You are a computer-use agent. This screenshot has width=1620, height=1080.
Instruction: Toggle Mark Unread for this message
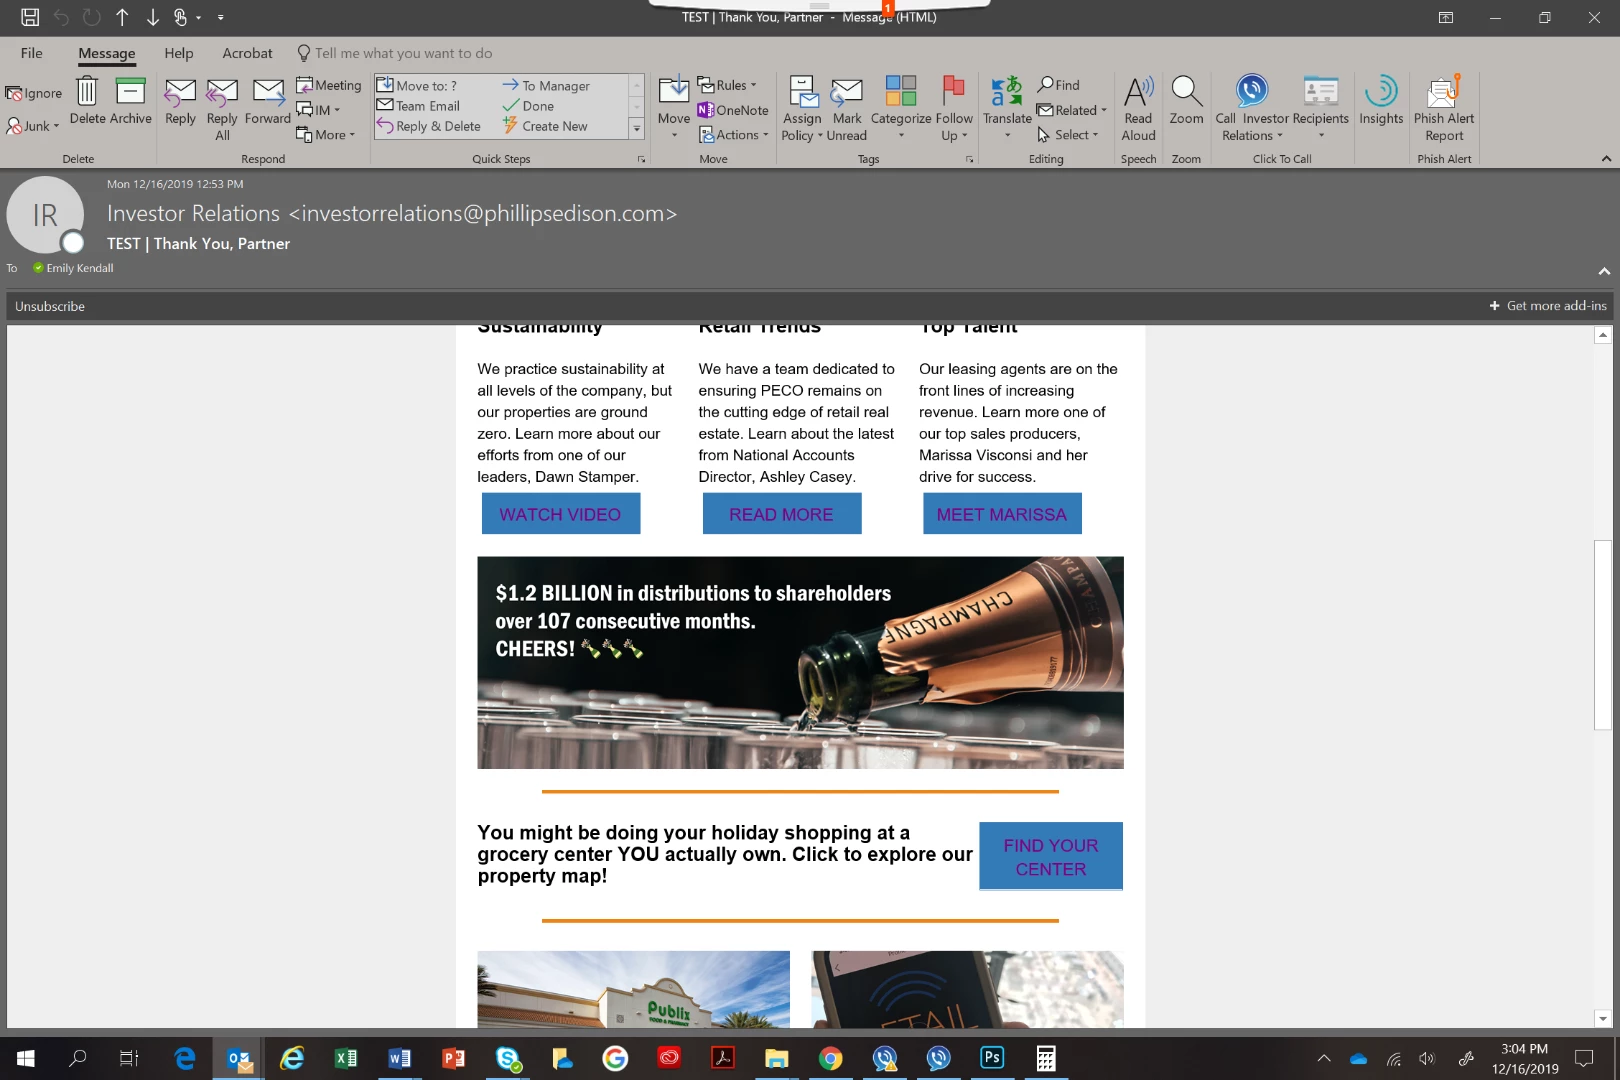click(847, 109)
